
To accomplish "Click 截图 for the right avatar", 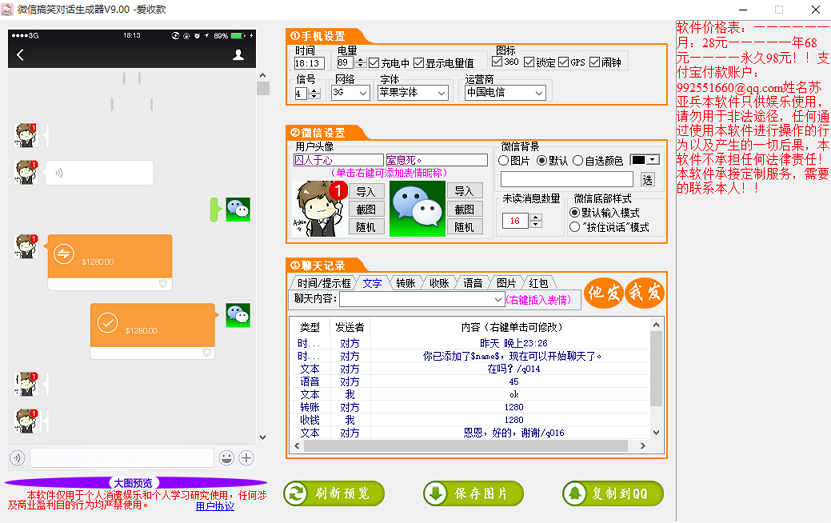I will [x=465, y=209].
